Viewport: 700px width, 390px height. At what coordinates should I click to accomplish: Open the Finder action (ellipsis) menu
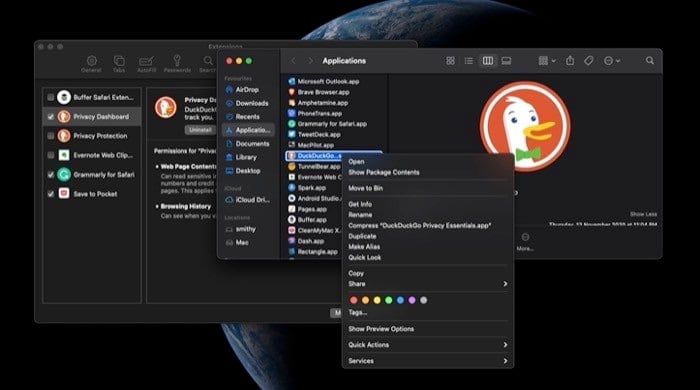pos(612,61)
